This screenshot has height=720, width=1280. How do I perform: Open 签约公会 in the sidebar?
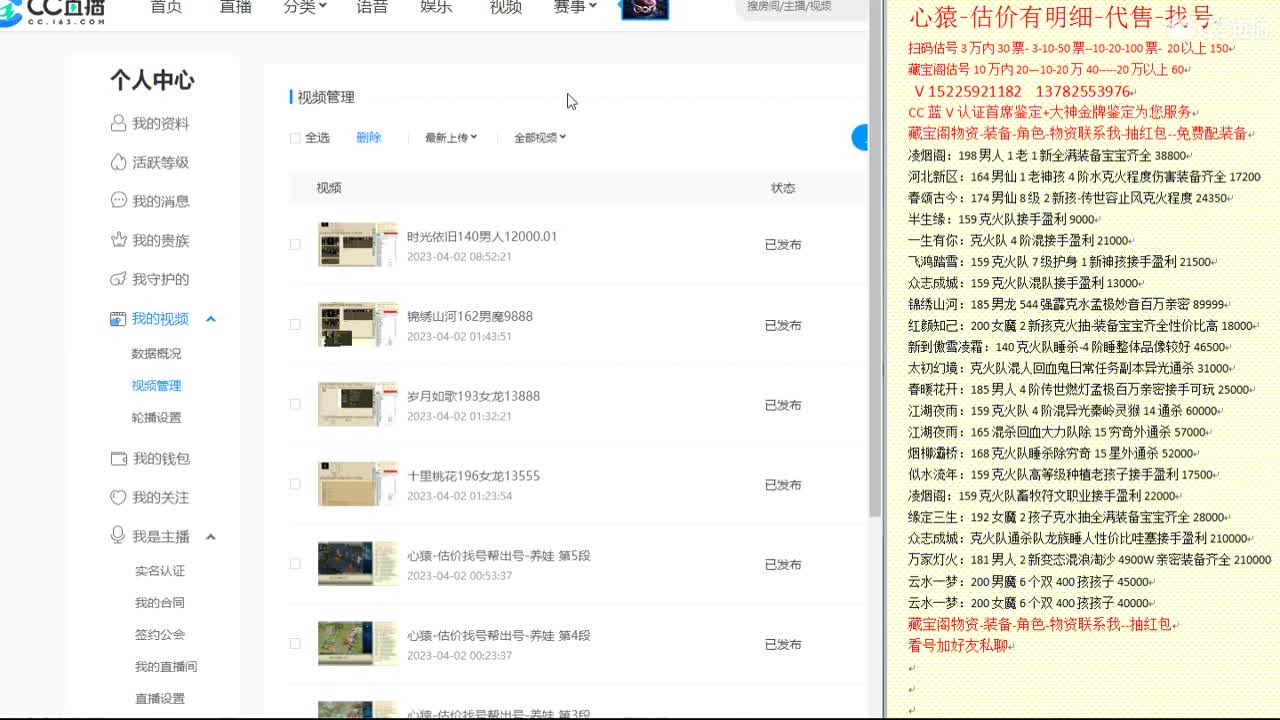click(x=160, y=634)
